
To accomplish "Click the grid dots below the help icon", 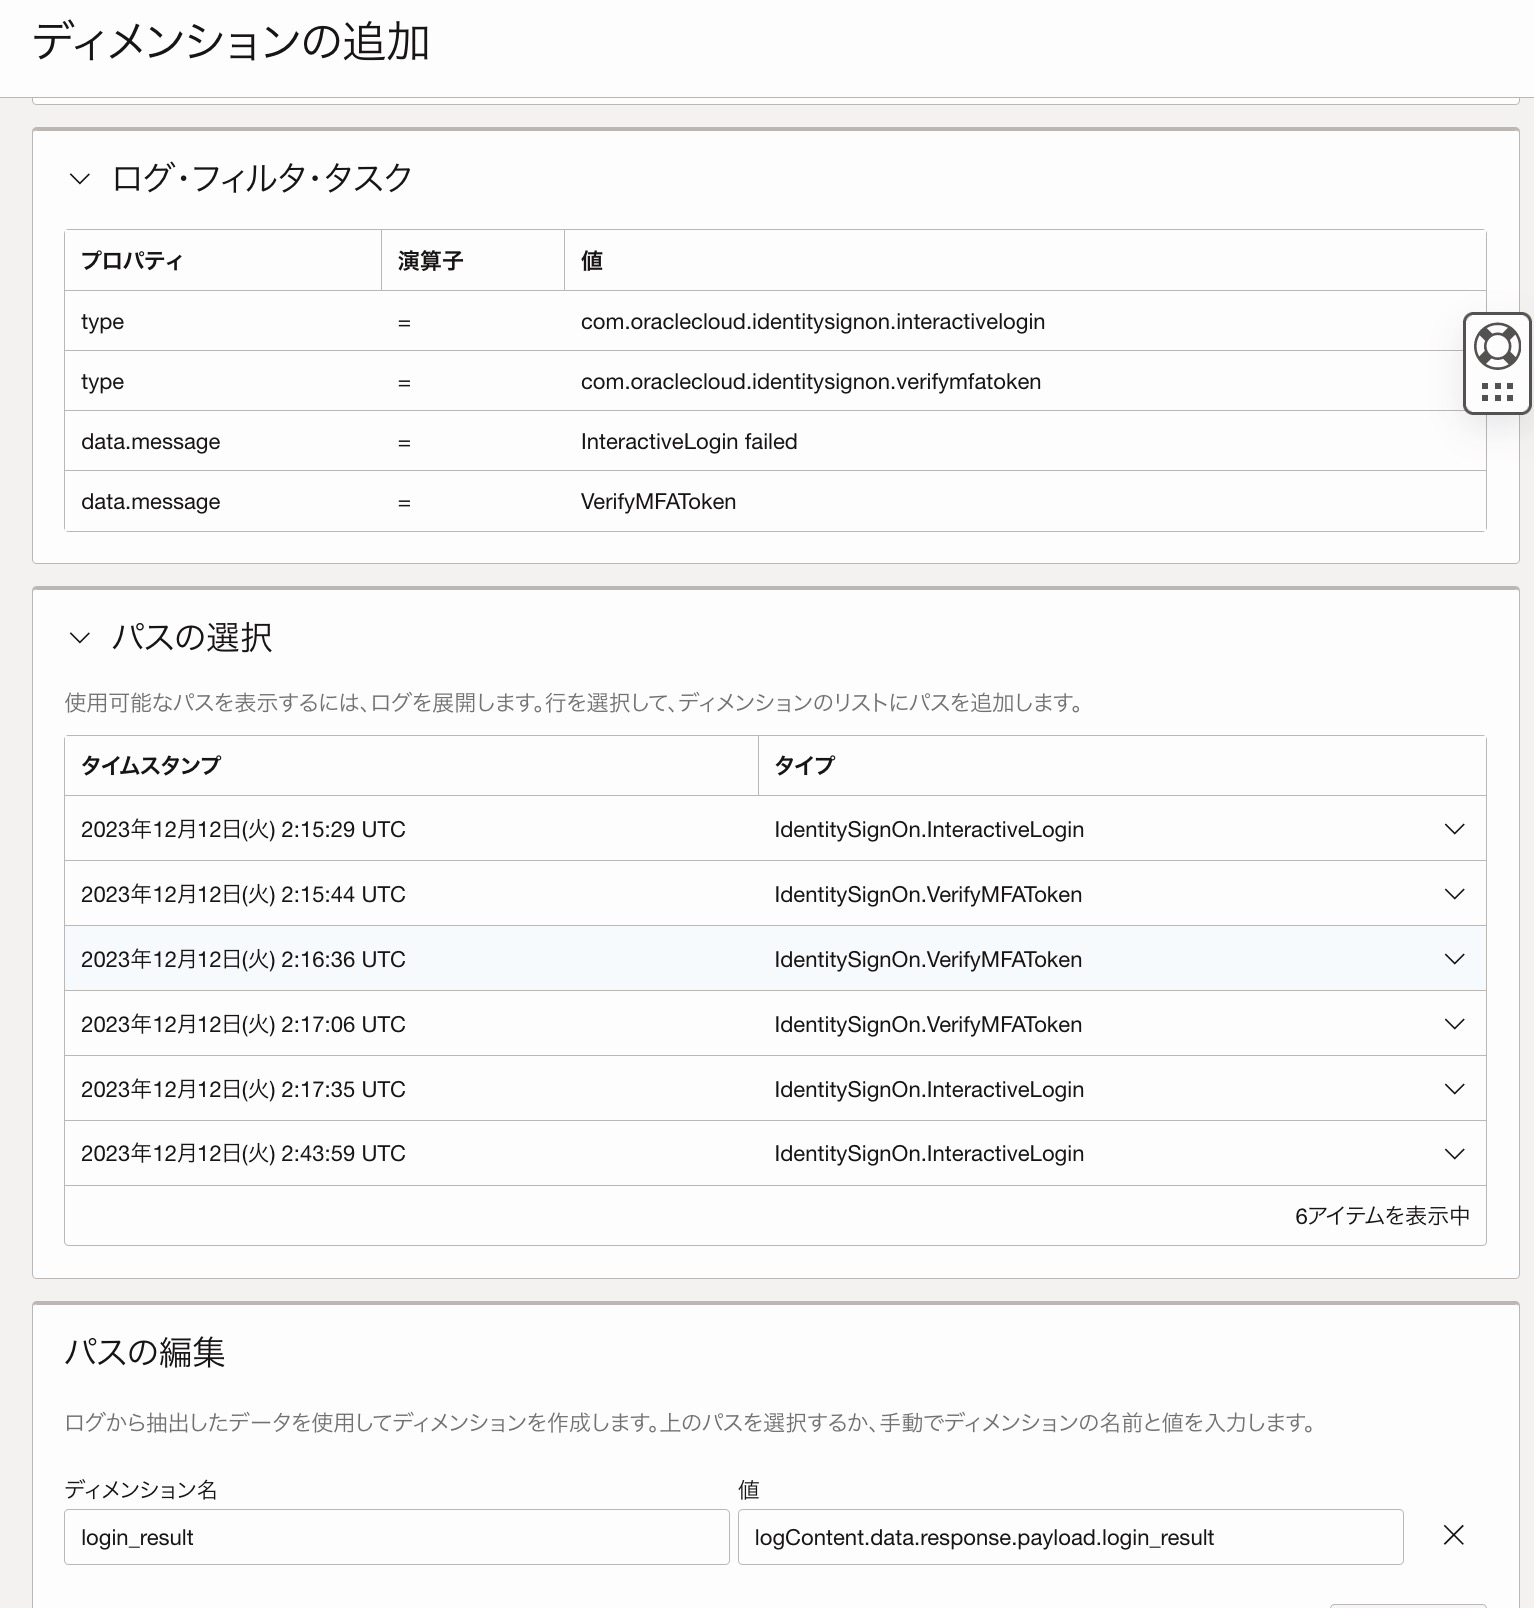I will tap(1497, 392).
